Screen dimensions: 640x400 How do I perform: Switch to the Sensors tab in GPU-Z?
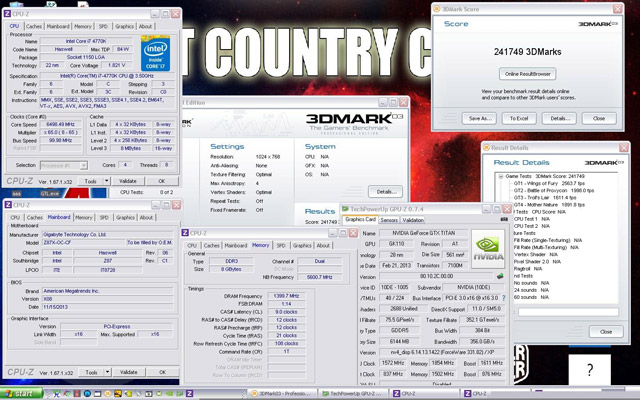[389, 220]
